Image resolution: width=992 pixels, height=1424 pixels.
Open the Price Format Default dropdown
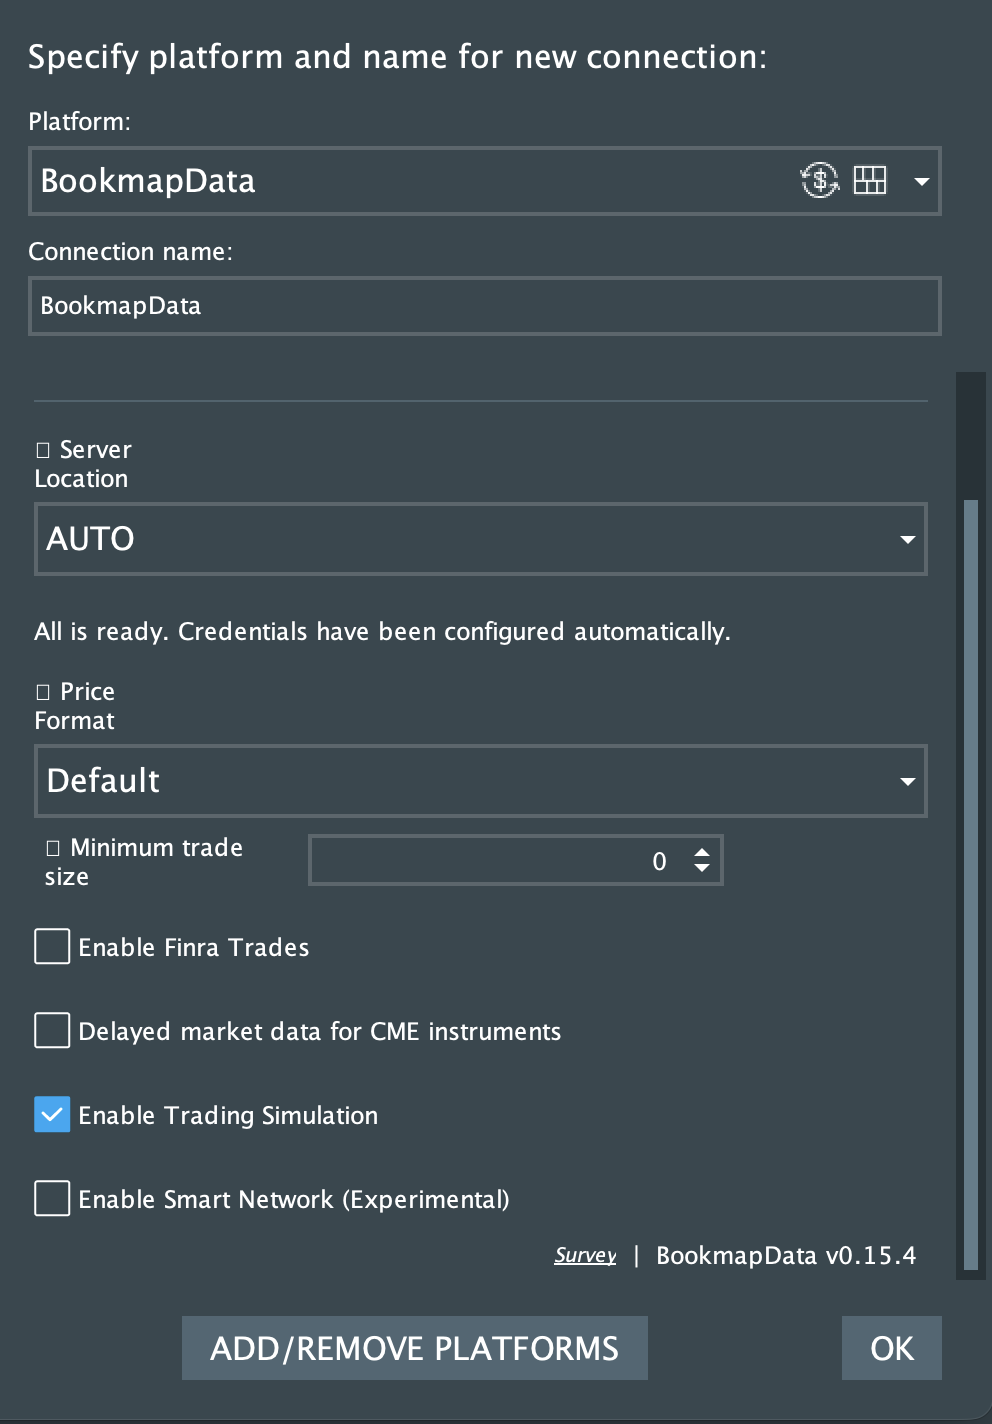click(x=481, y=781)
